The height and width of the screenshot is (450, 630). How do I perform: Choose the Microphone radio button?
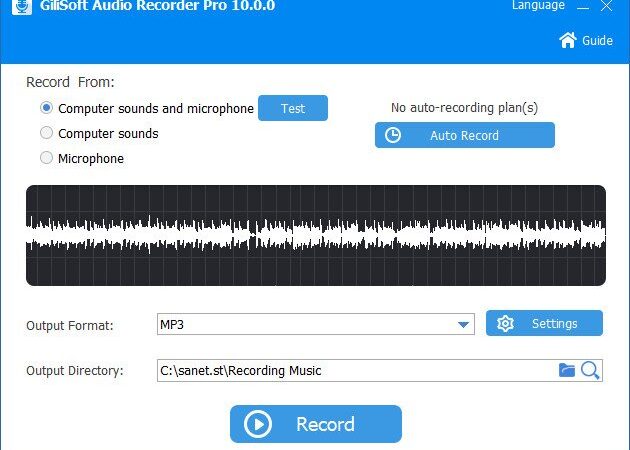click(46, 158)
